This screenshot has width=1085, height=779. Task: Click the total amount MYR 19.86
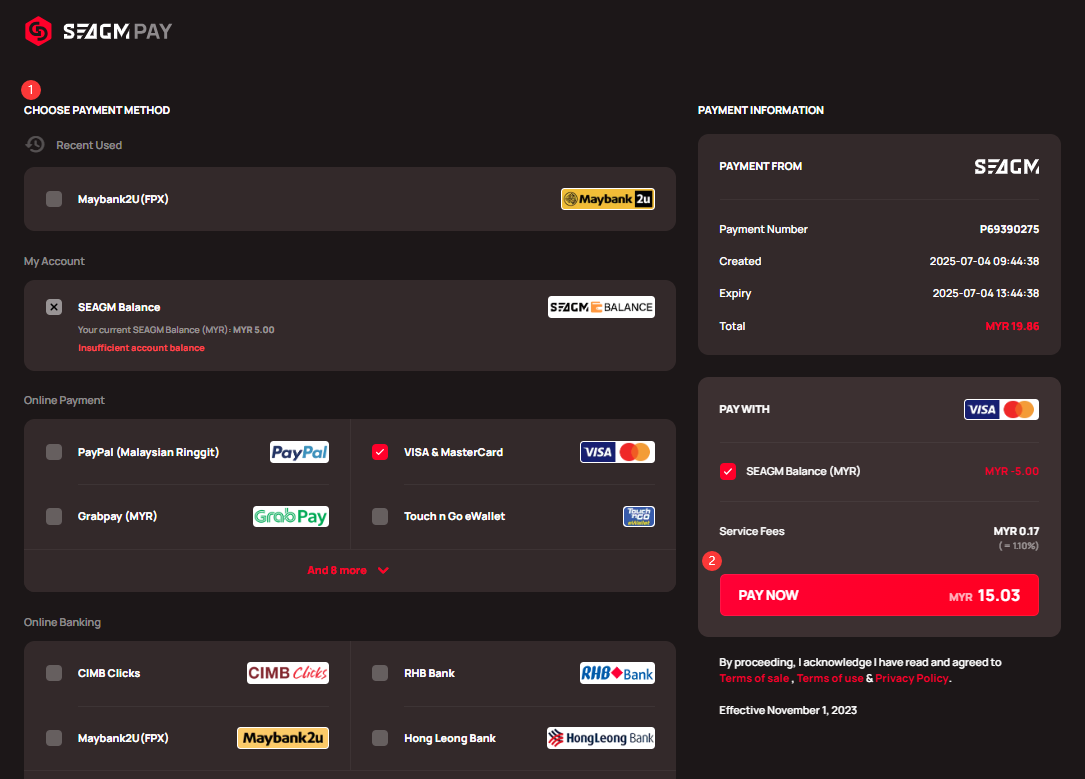pyautogui.click(x=1012, y=327)
